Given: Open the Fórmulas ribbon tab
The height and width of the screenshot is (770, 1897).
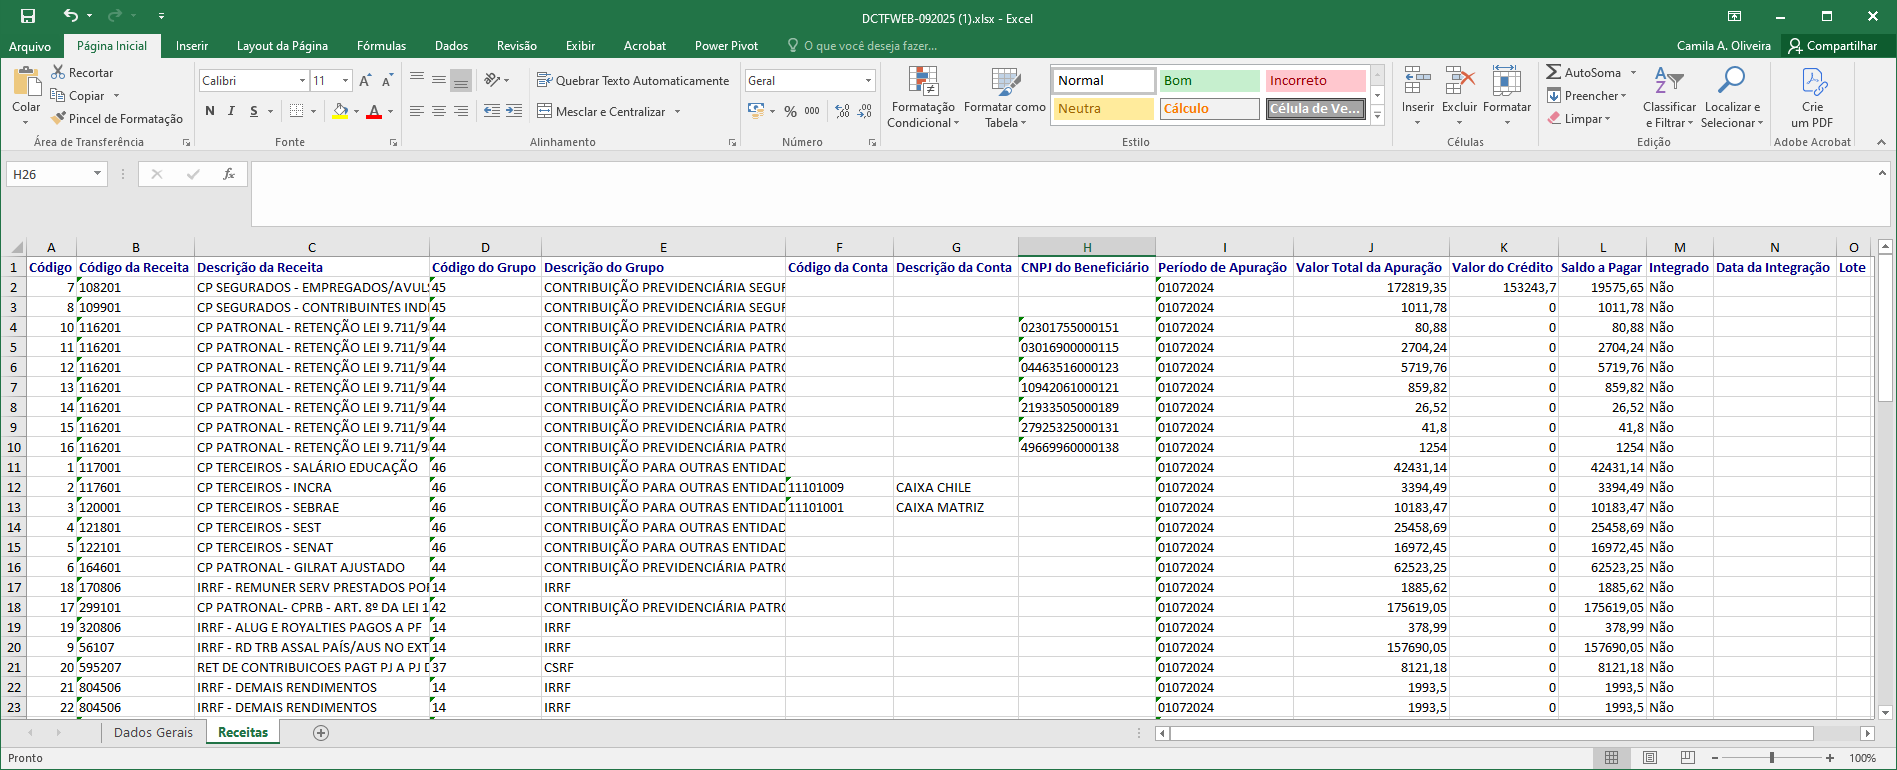Looking at the screenshot, I should [381, 46].
